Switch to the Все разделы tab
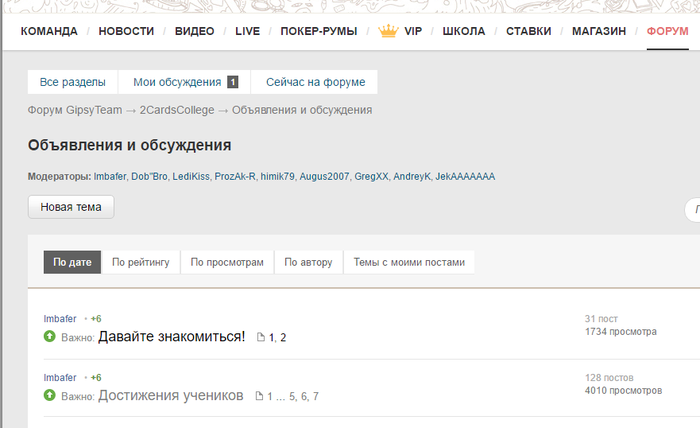 72,82
